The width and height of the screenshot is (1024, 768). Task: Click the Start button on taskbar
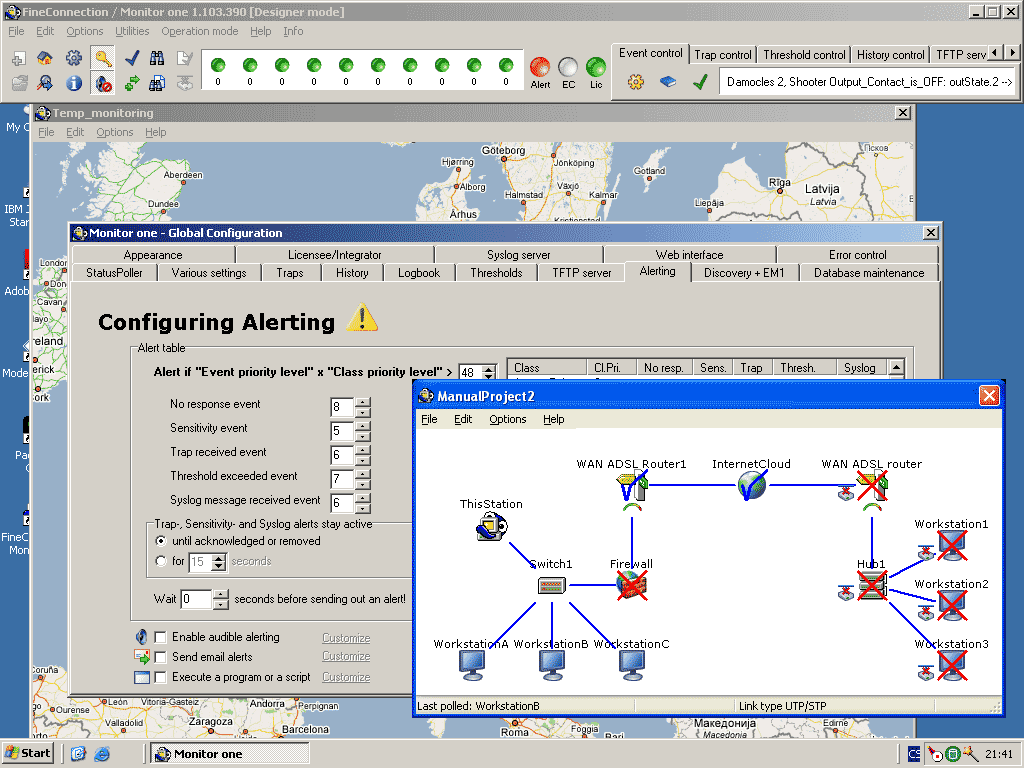coord(28,753)
